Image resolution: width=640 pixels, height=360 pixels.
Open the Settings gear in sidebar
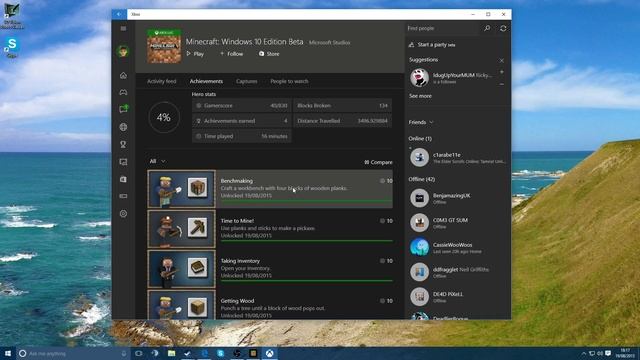click(x=123, y=213)
